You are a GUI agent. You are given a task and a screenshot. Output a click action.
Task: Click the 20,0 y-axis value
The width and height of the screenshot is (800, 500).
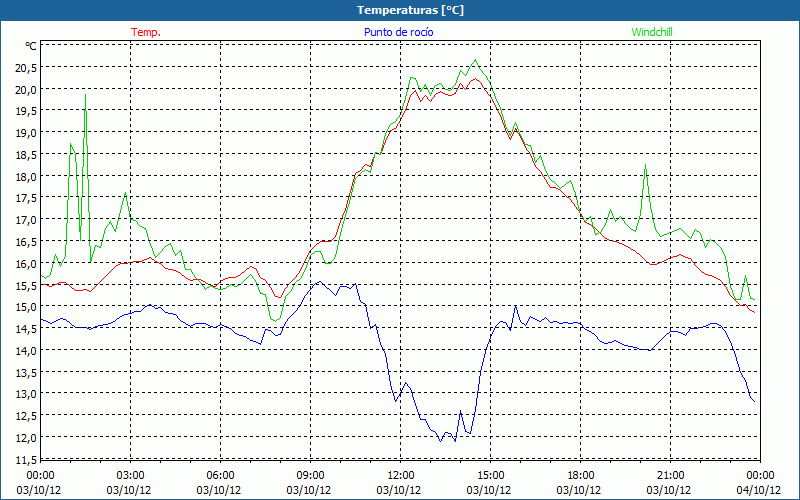tap(26, 90)
